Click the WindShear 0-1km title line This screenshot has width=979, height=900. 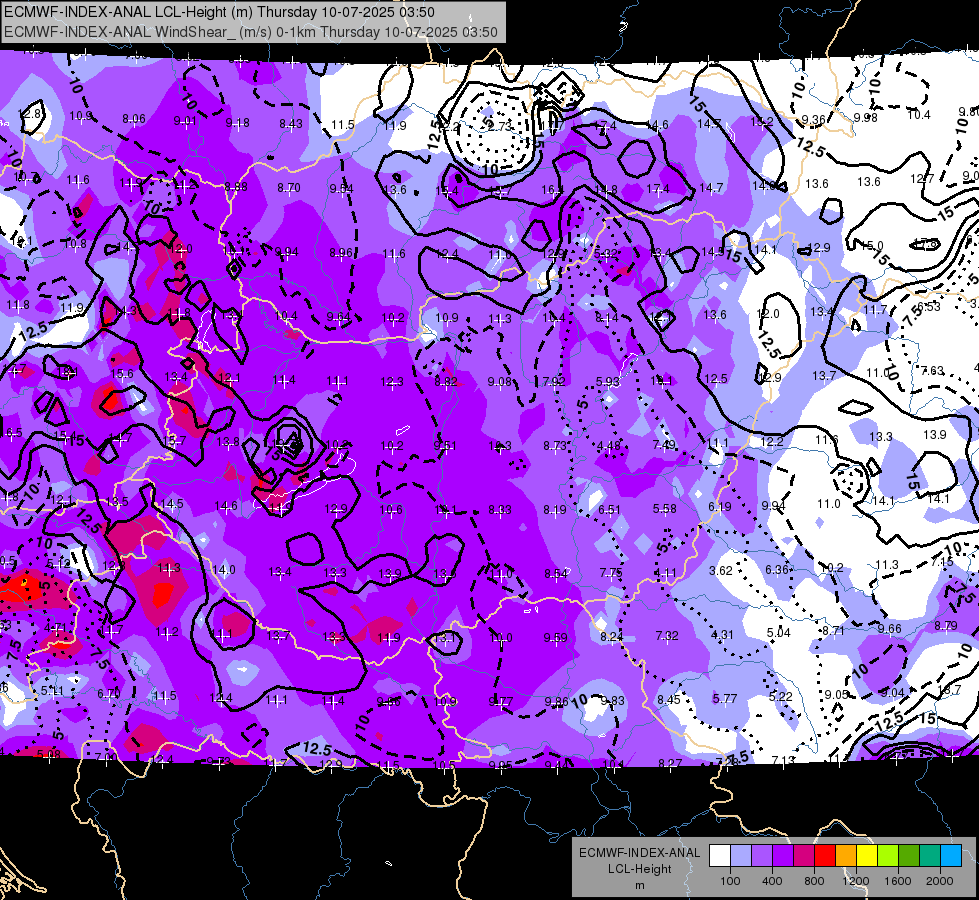250,32
